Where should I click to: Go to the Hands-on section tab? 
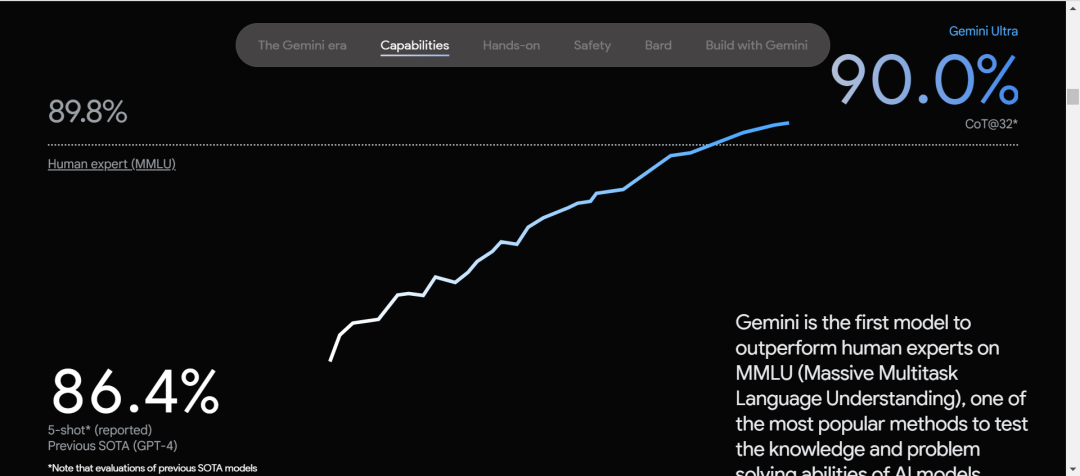point(511,45)
